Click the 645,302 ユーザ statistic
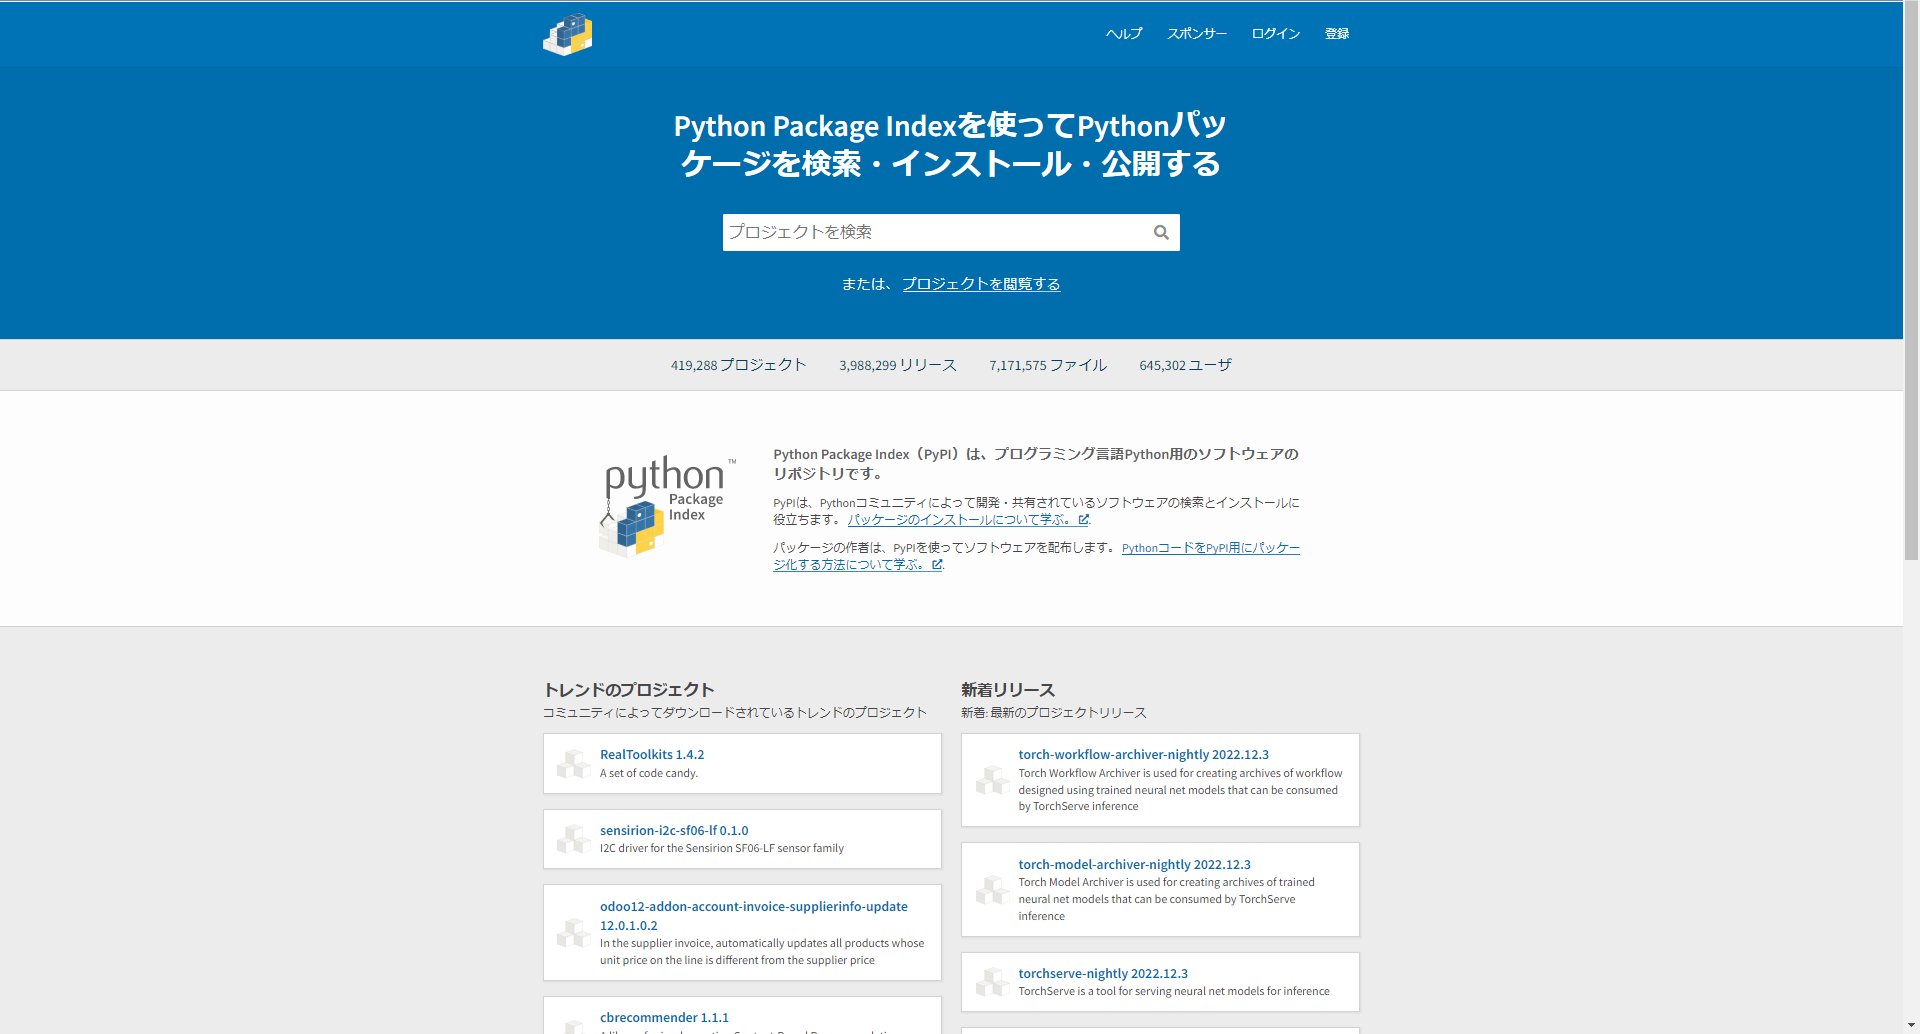 point(1185,364)
